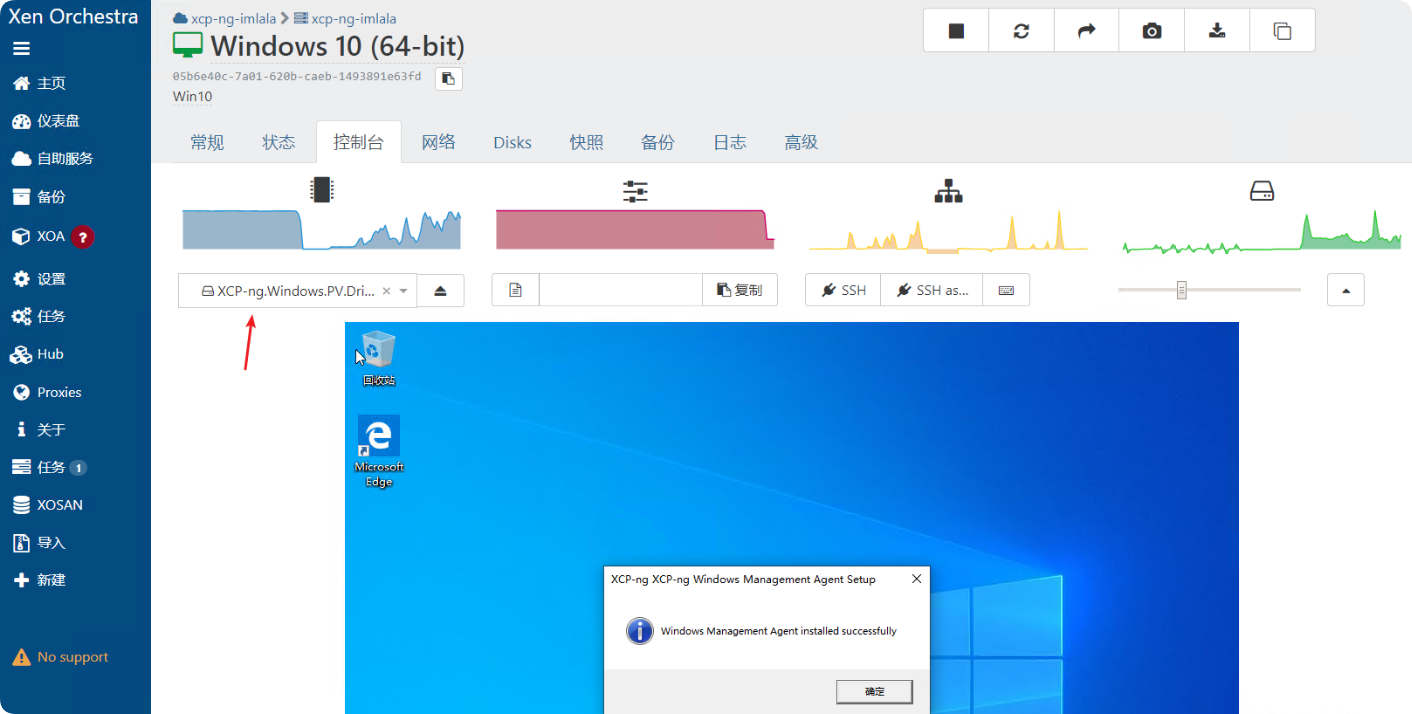Image resolution: width=1412 pixels, height=714 pixels.
Task: Select the 回收站 recycle bin icon
Action: (x=378, y=358)
